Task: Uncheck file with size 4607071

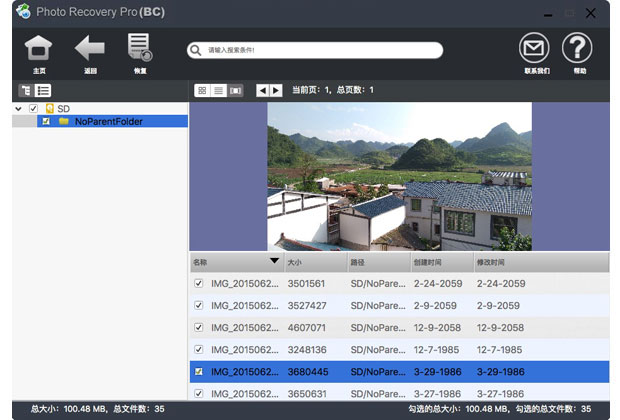Action: (x=198, y=327)
